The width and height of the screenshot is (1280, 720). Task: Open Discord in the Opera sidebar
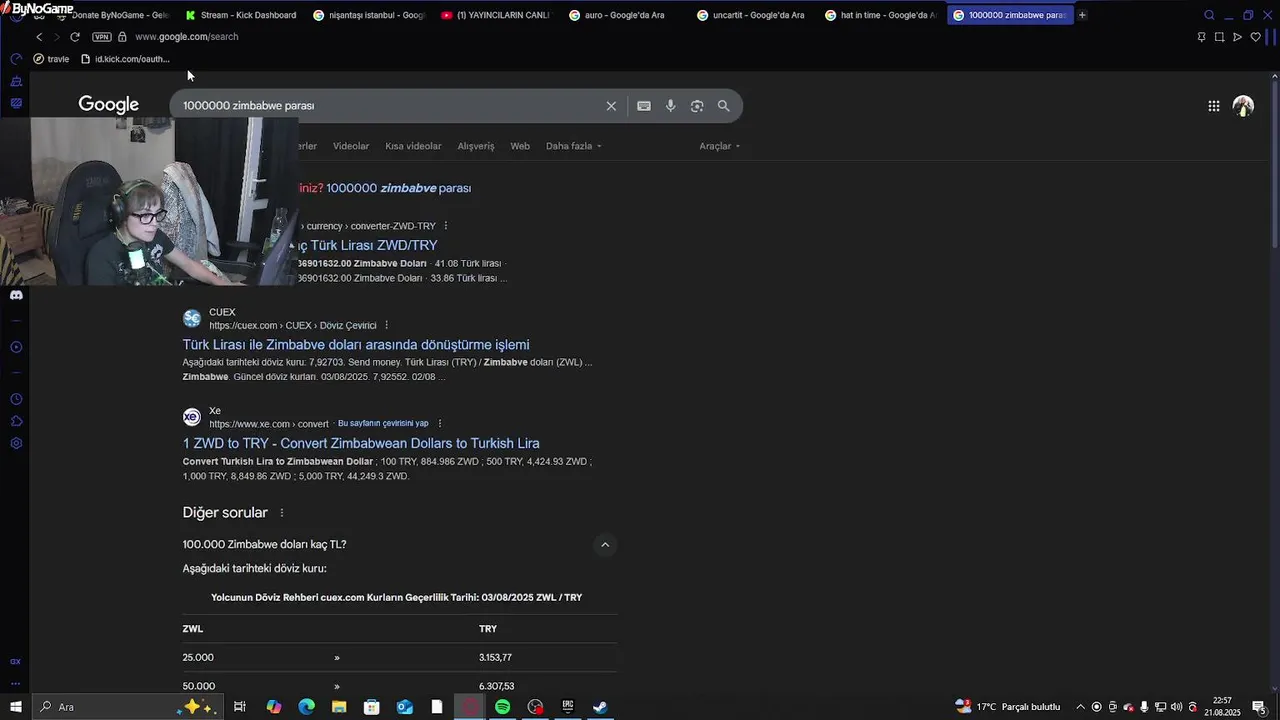click(x=16, y=295)
